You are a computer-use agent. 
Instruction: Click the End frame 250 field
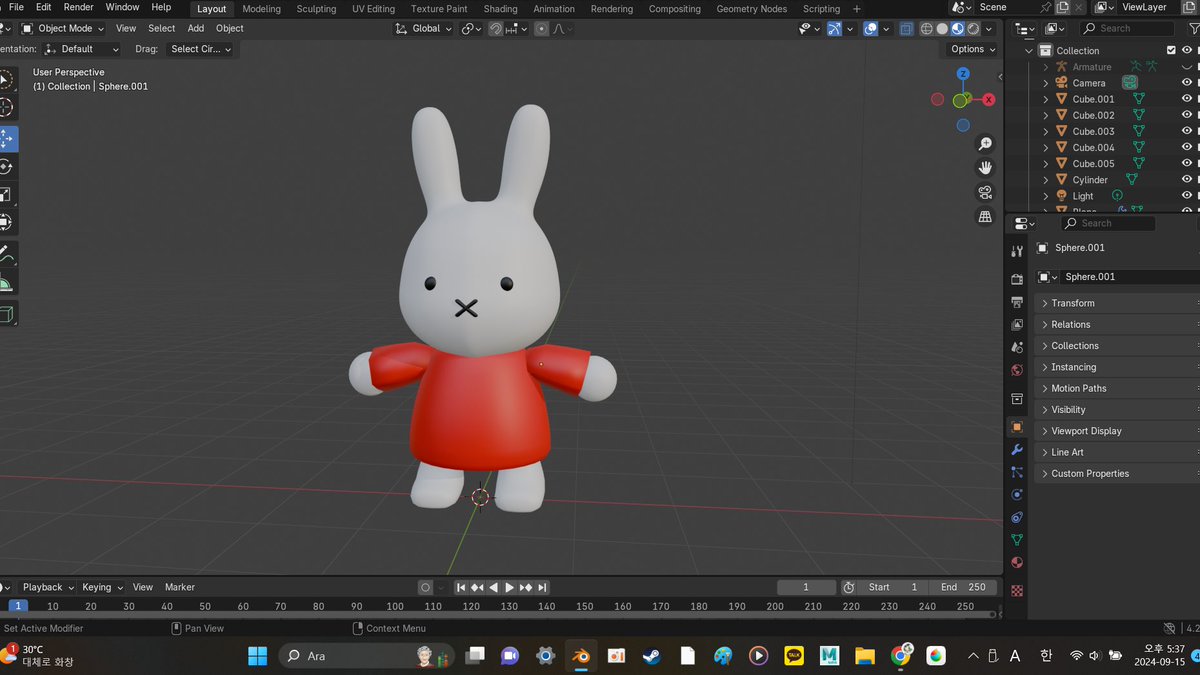coord(963,587)
